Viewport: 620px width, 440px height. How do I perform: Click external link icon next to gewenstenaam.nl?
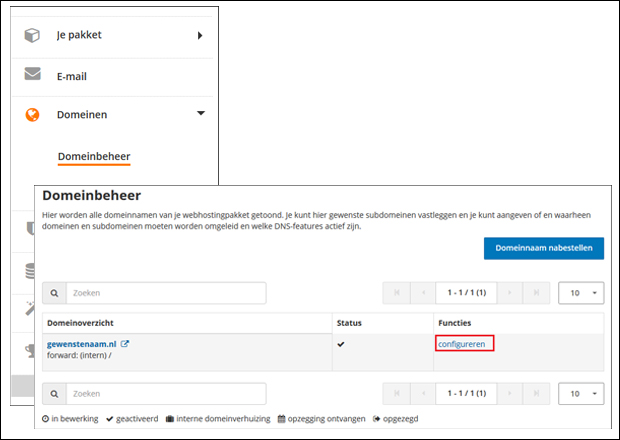(125, 344)
